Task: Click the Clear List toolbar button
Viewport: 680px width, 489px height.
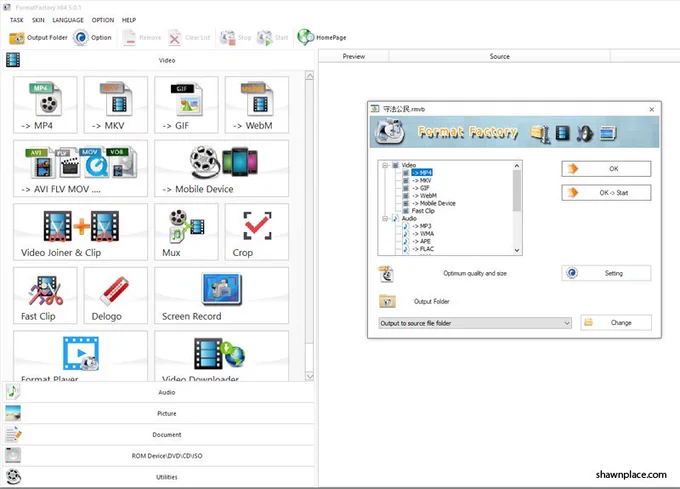Action: click(189, 38)
